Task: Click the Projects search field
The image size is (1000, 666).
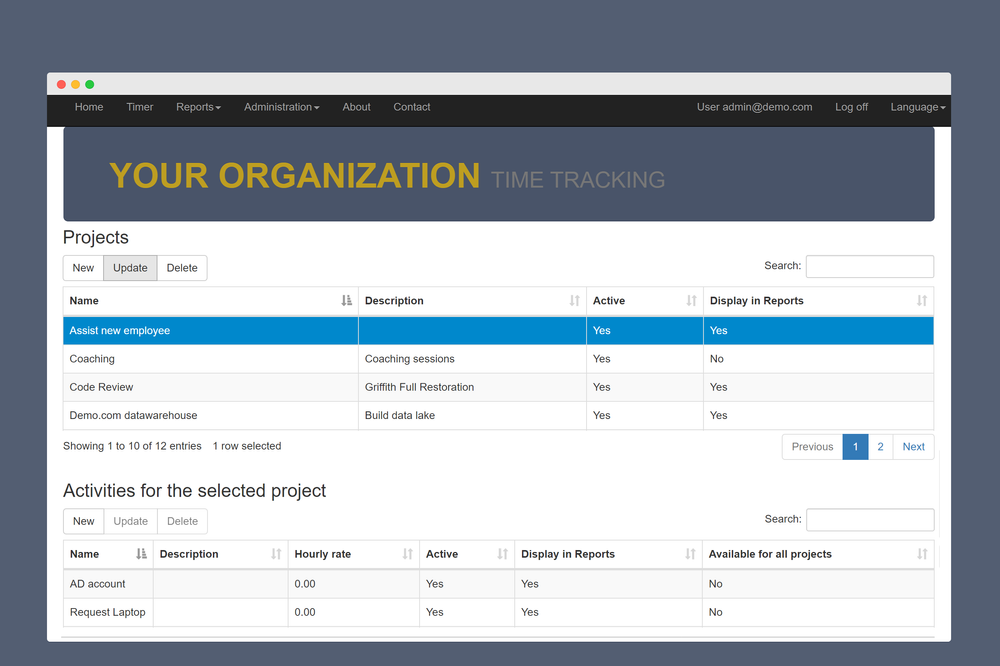Action: 869,266
